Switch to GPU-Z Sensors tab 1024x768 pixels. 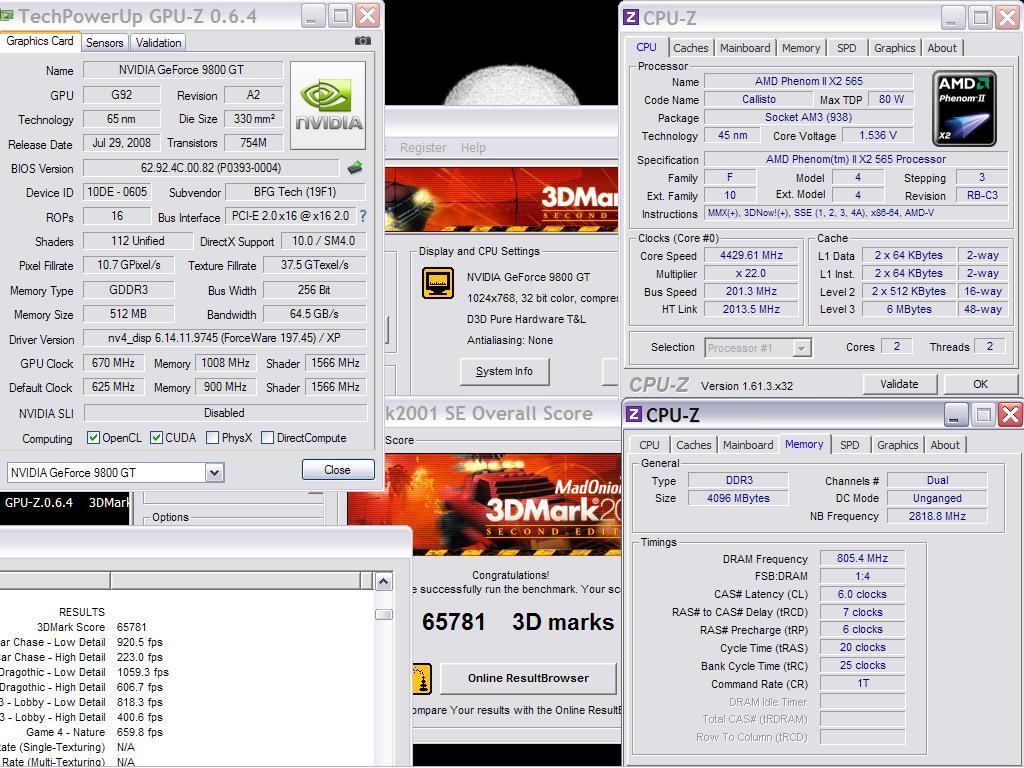point(104,42)
